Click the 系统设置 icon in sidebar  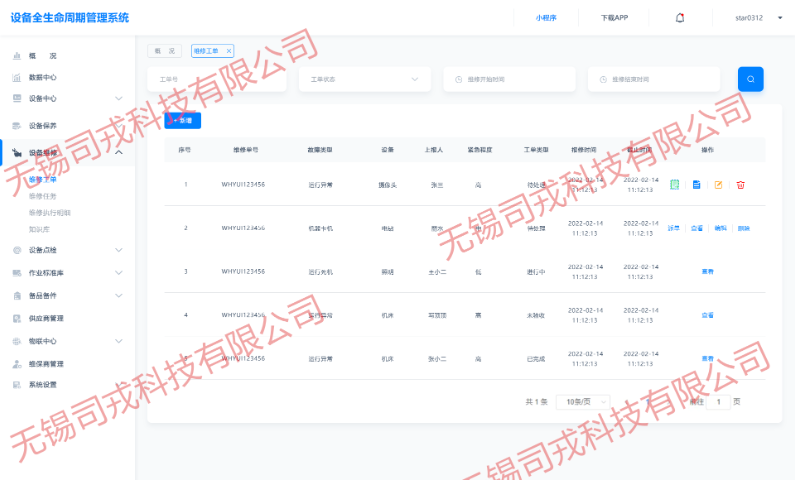pyautogui.click(x=17, y=385)
